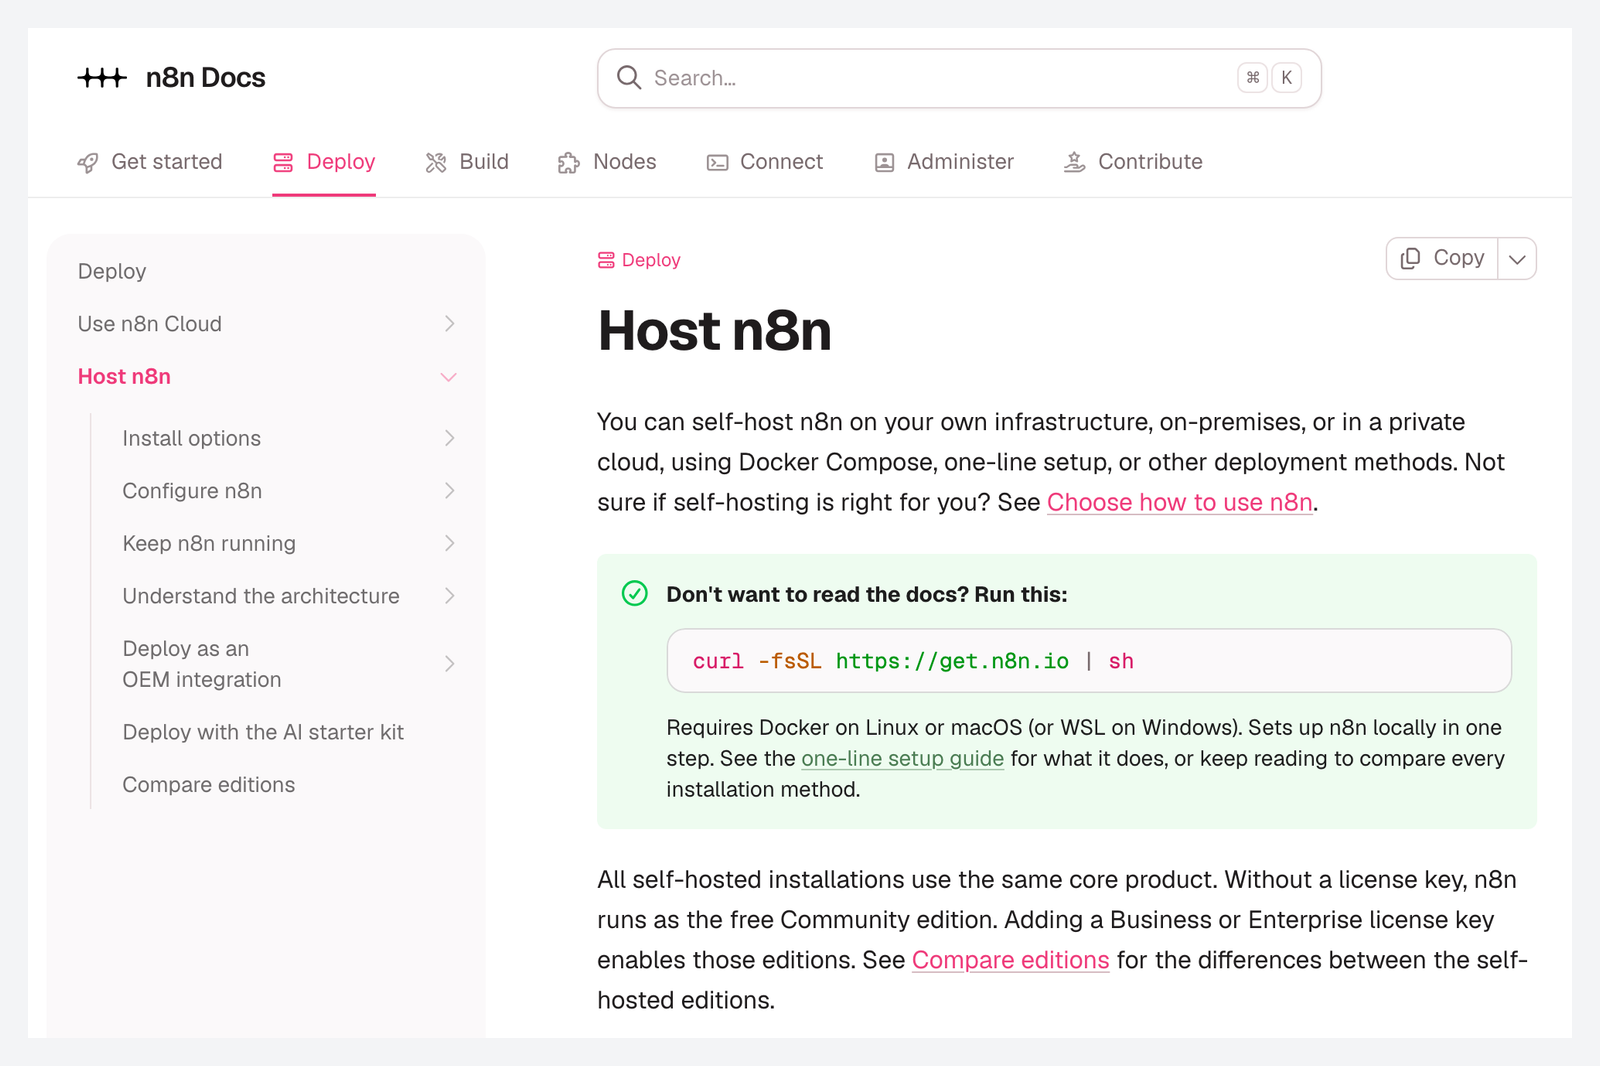Select the Deploy sidebar heading item
Image resolution: width=1600 pixels, height=1066 pixels.
point(112,271)
